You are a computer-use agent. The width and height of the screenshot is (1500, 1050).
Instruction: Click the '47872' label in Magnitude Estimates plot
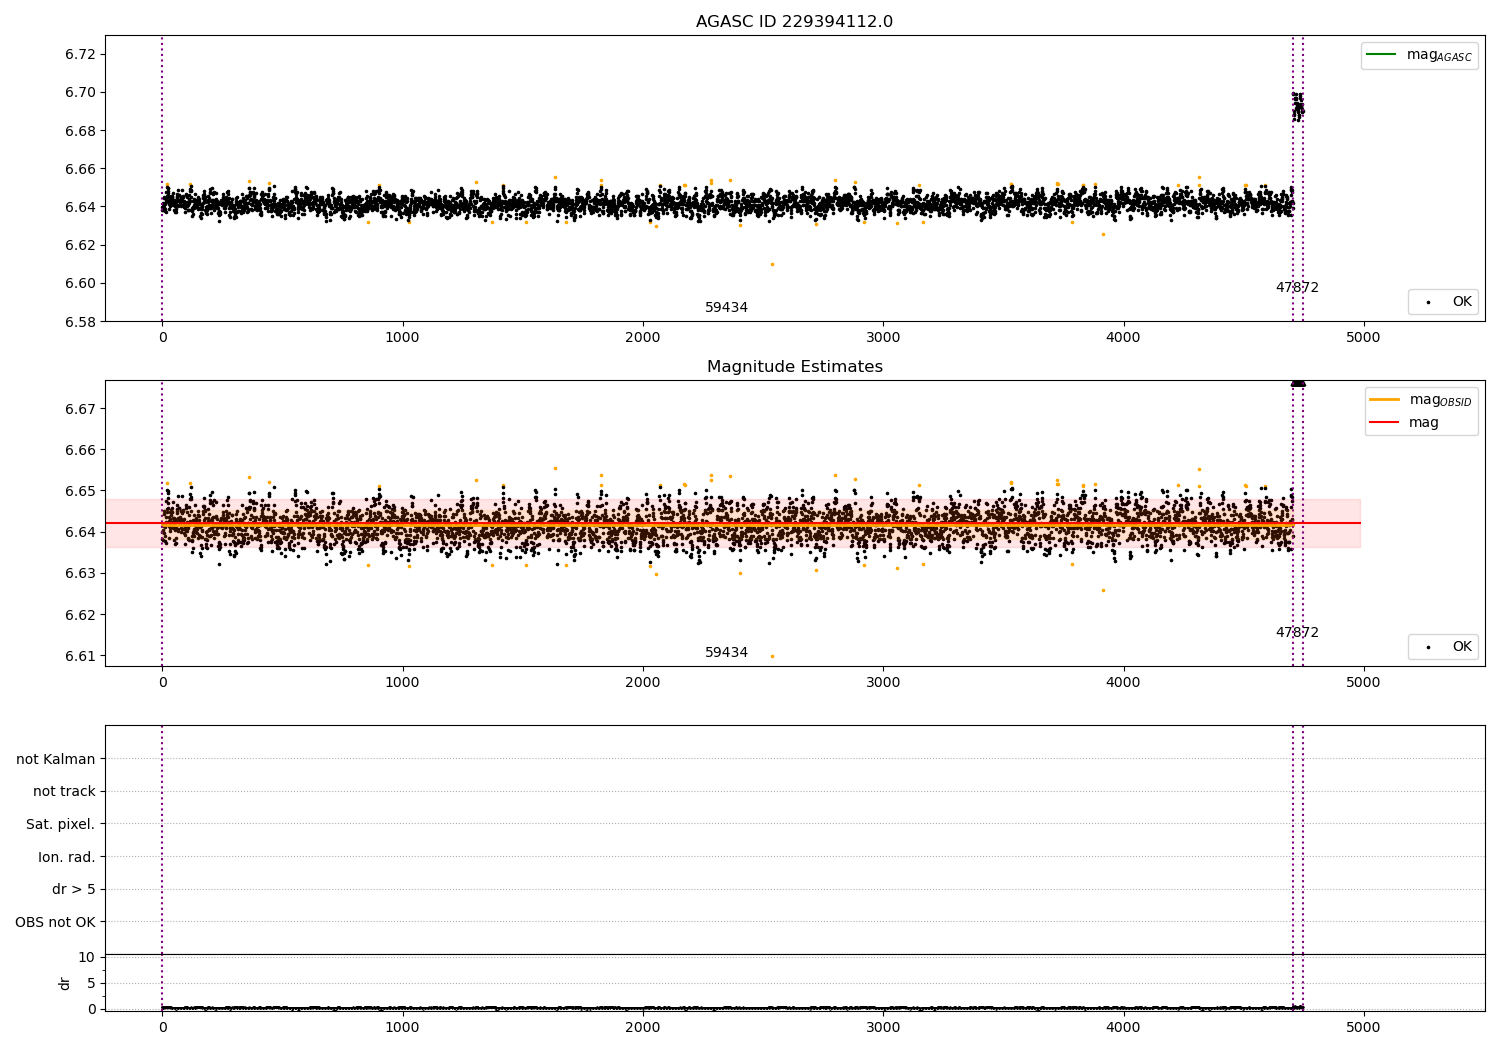pyautogui.click(x=1297, y=633)
